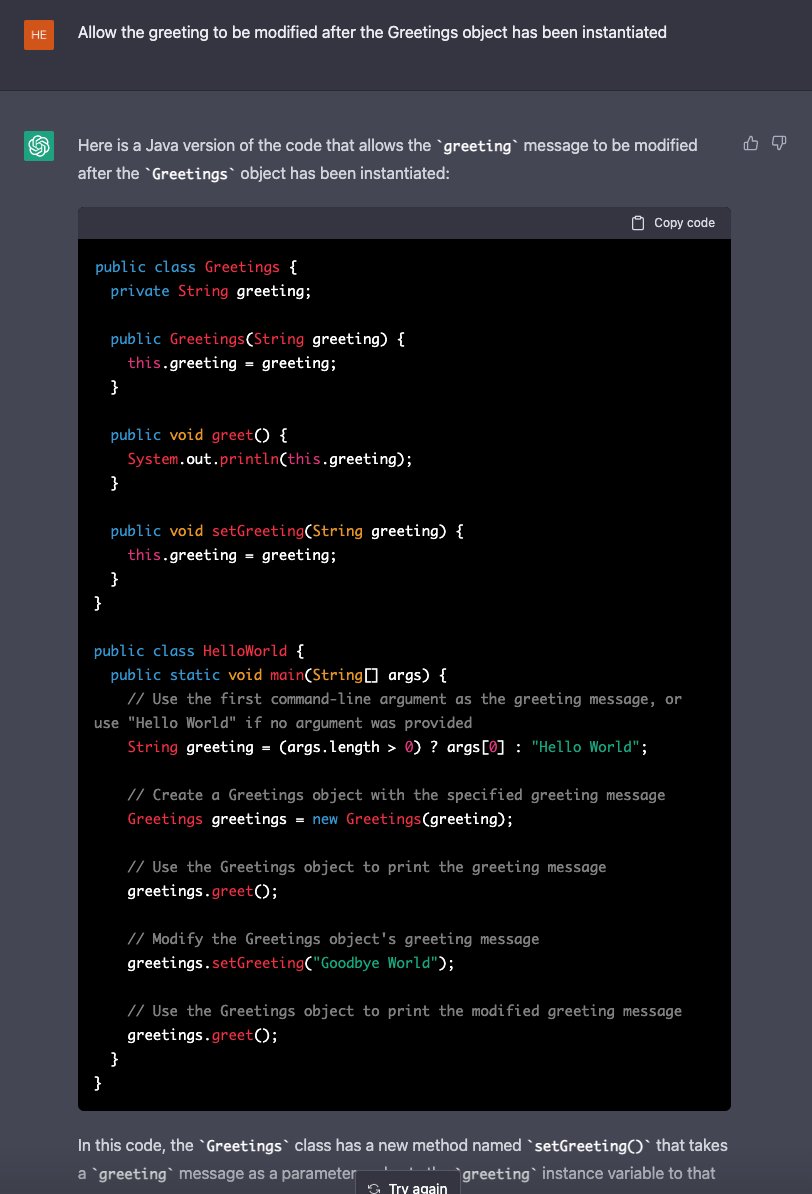Click the ChatGPT logo avatar

click(39, 145)
